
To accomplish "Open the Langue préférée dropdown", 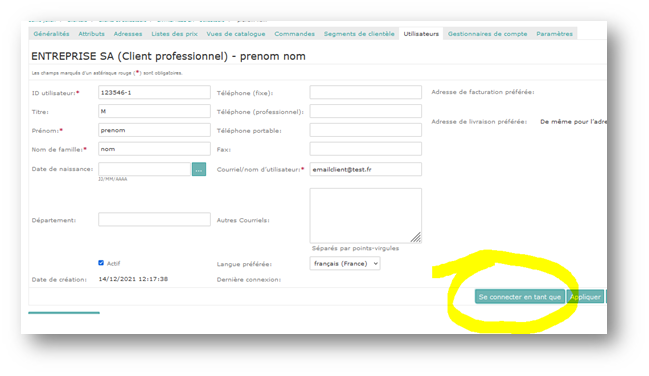I will point(345,263).
